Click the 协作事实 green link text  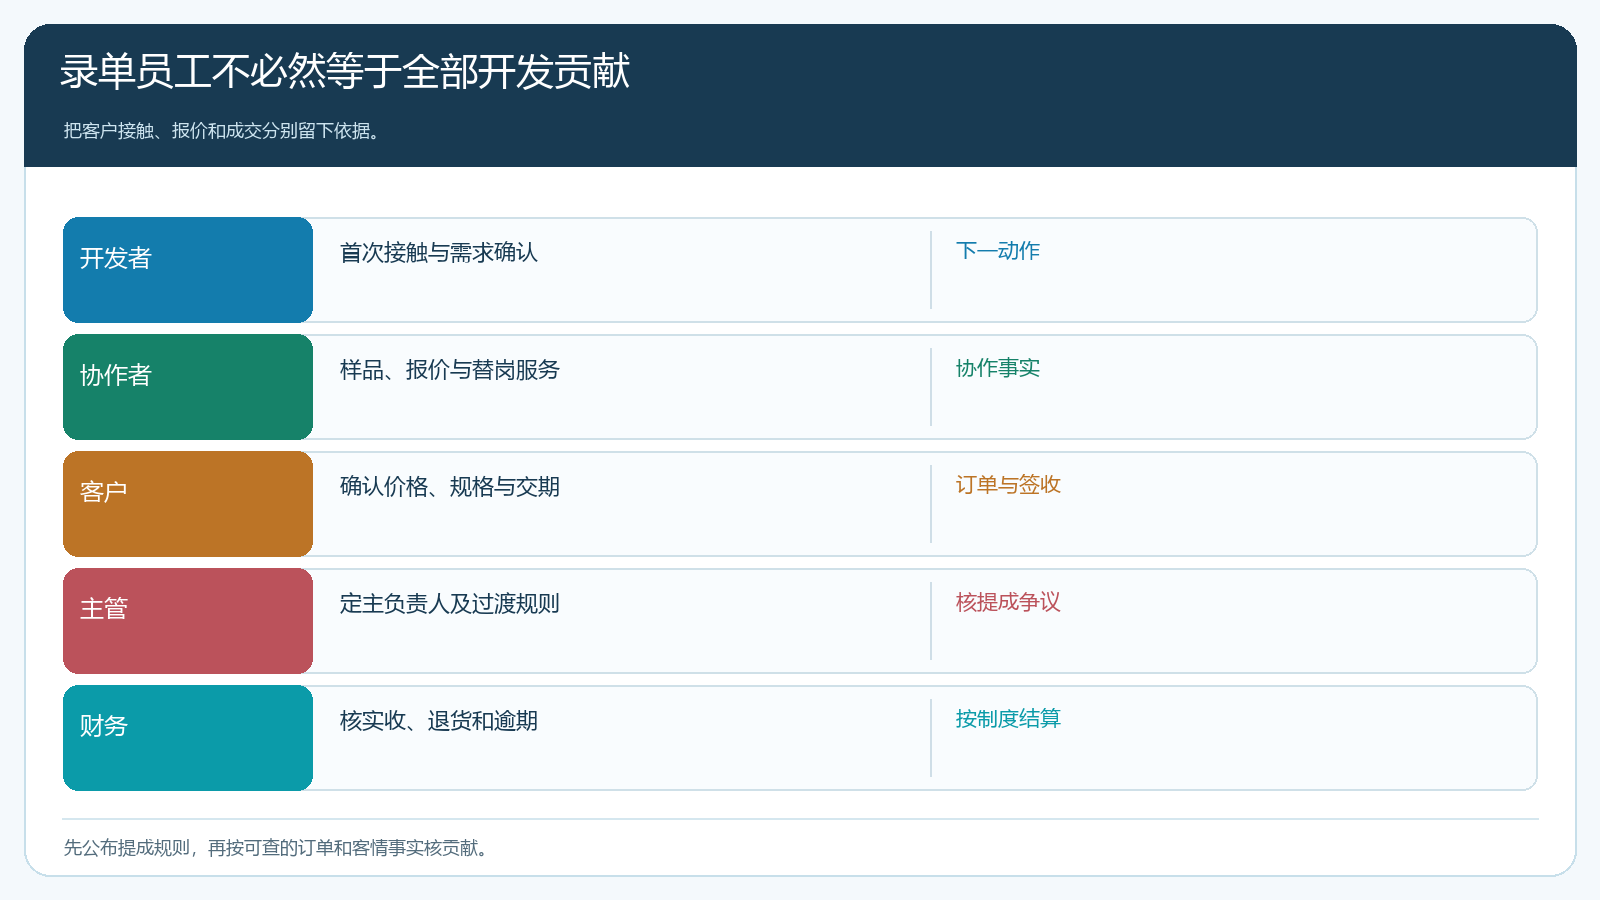point(998,368)
